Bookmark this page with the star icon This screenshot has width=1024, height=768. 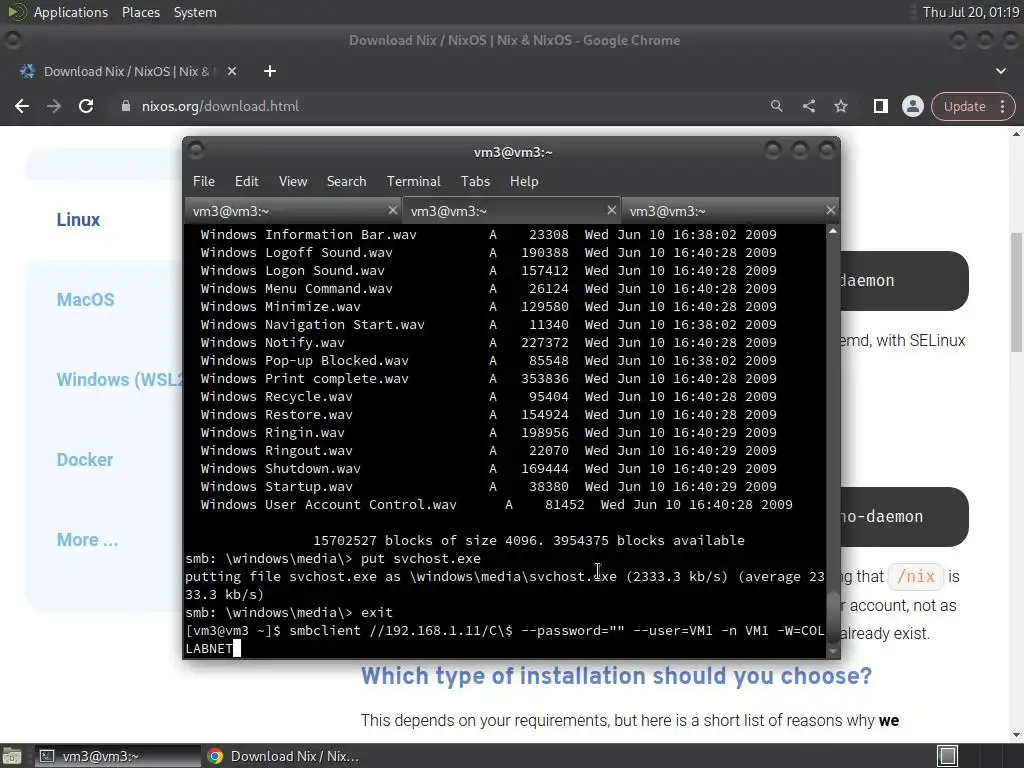[x=840, y=106]
